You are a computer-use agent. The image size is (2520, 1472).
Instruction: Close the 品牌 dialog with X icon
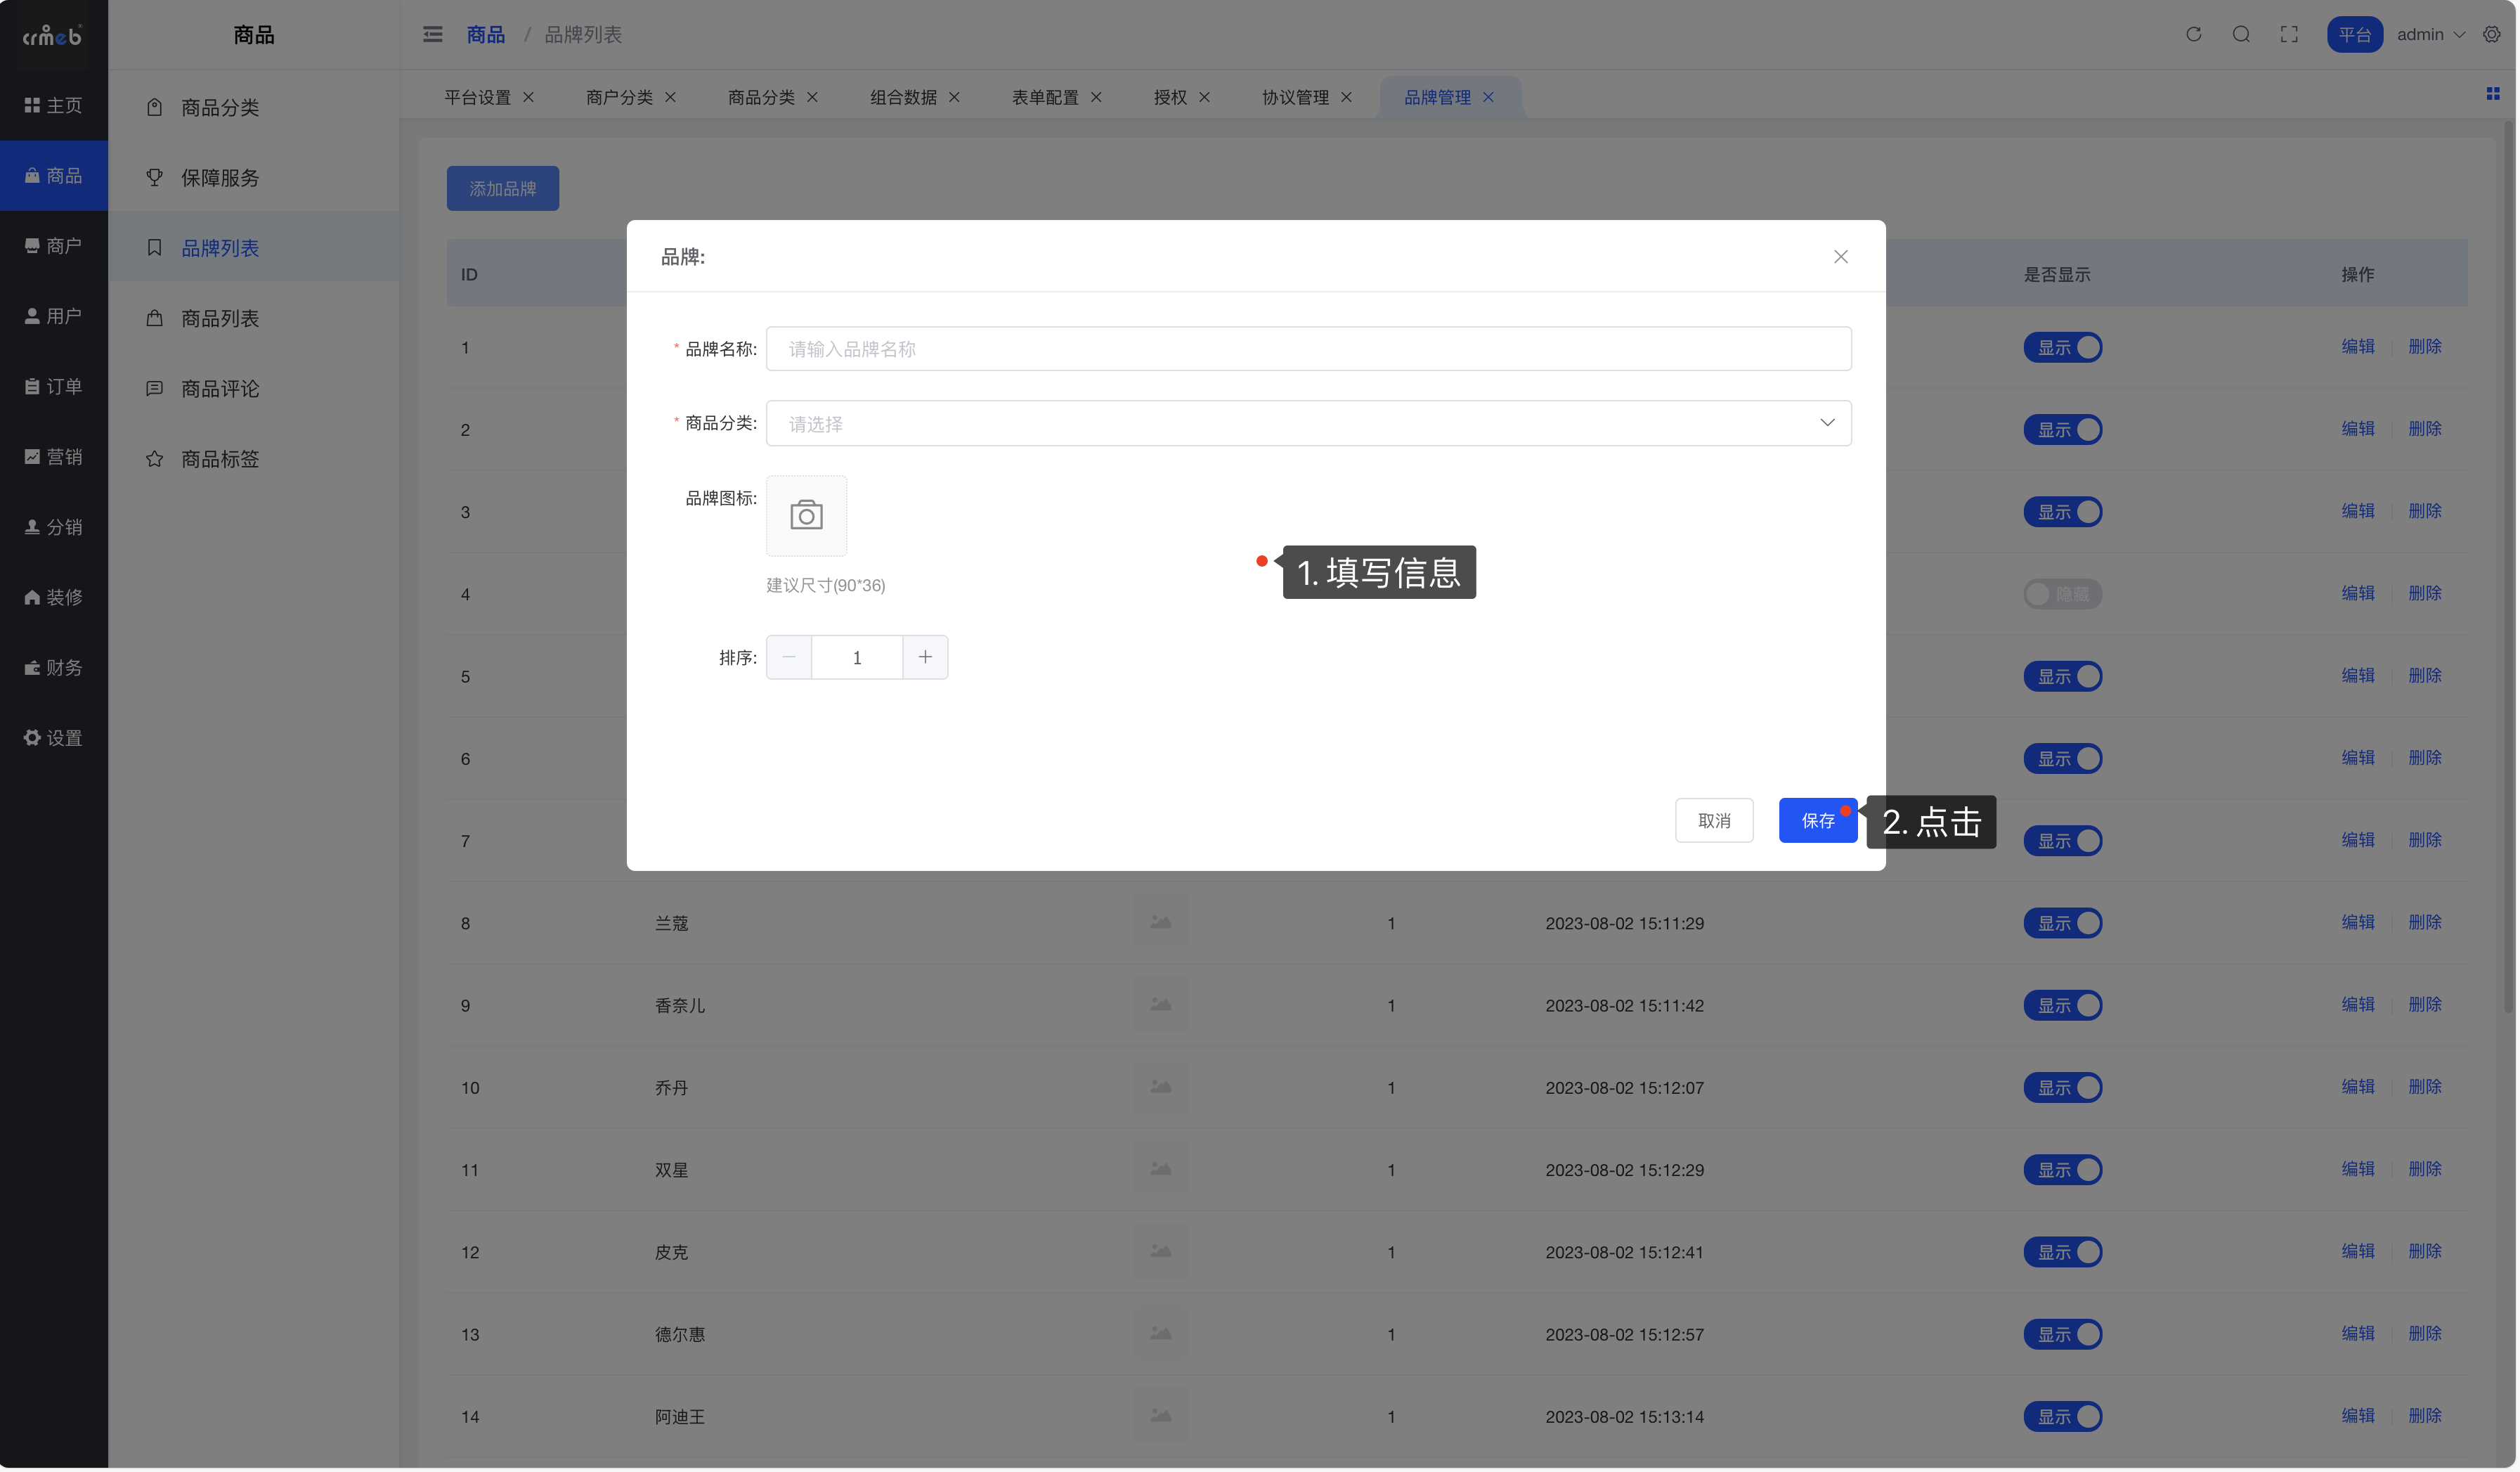pos(1840,257)
